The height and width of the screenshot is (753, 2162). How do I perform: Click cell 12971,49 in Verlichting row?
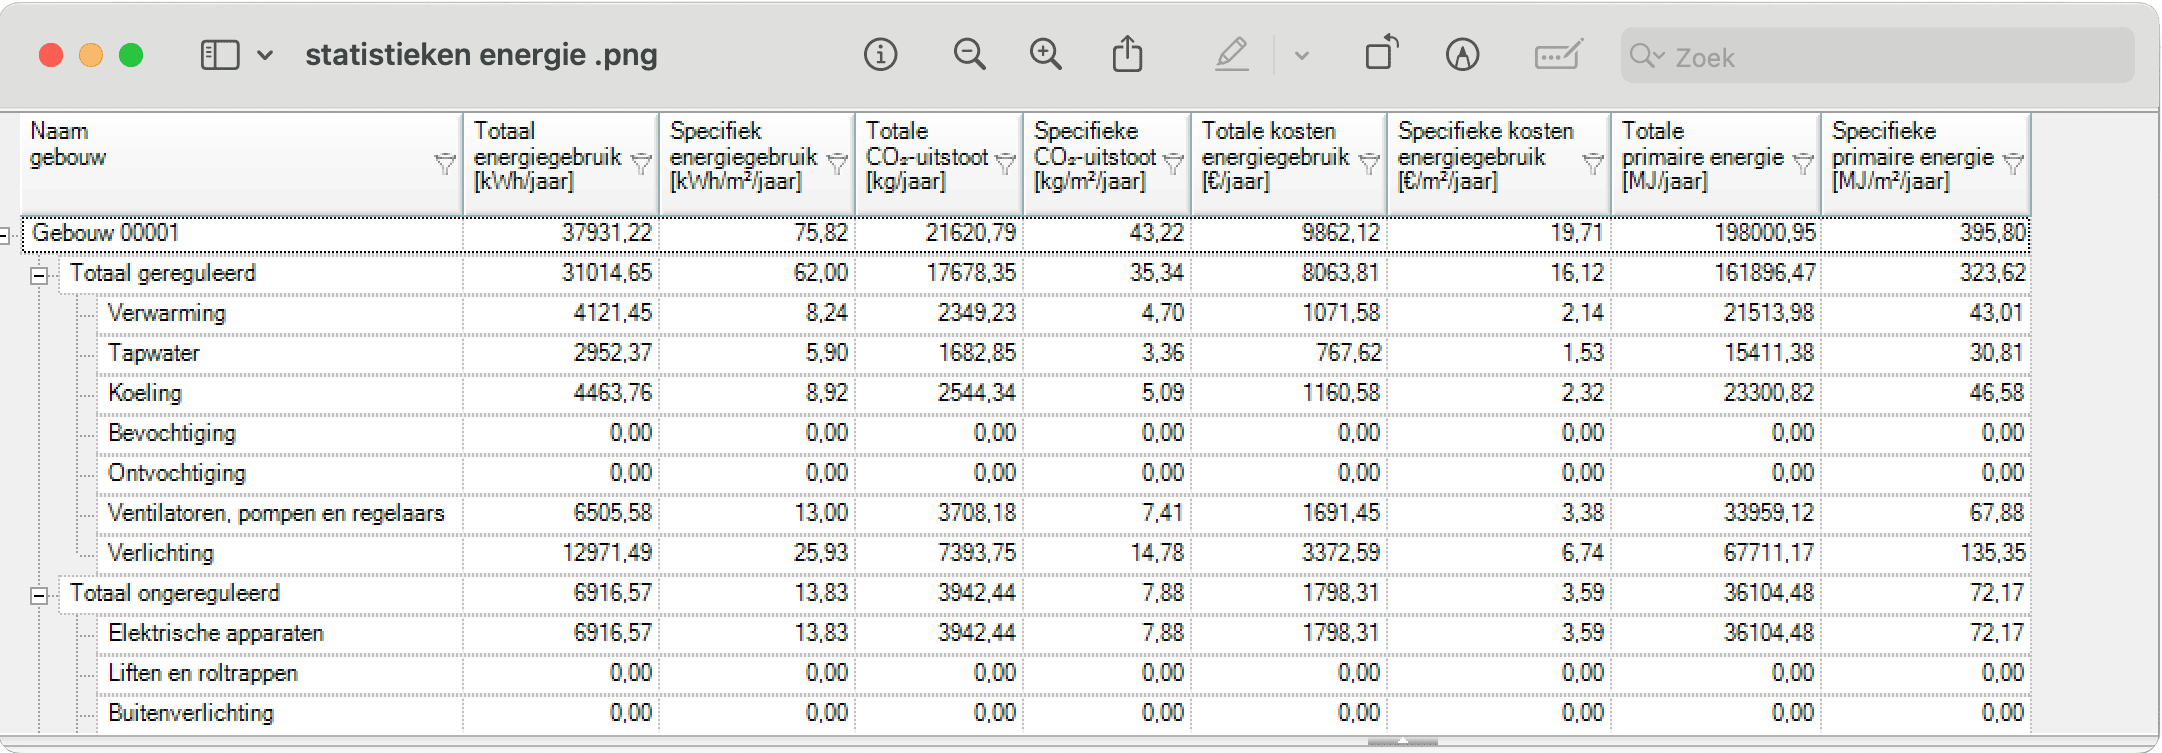(607, 553)
